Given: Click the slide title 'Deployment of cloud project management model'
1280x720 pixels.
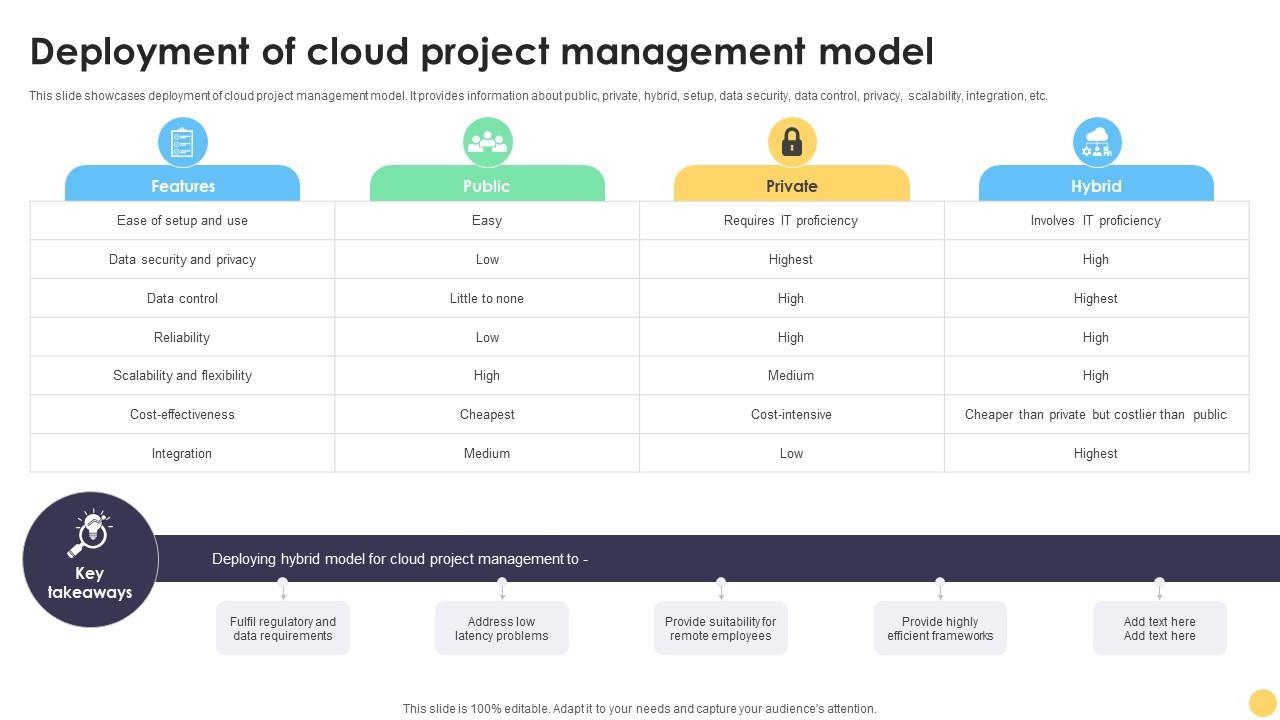Looking at the screenshot, I should pos(482,52).
